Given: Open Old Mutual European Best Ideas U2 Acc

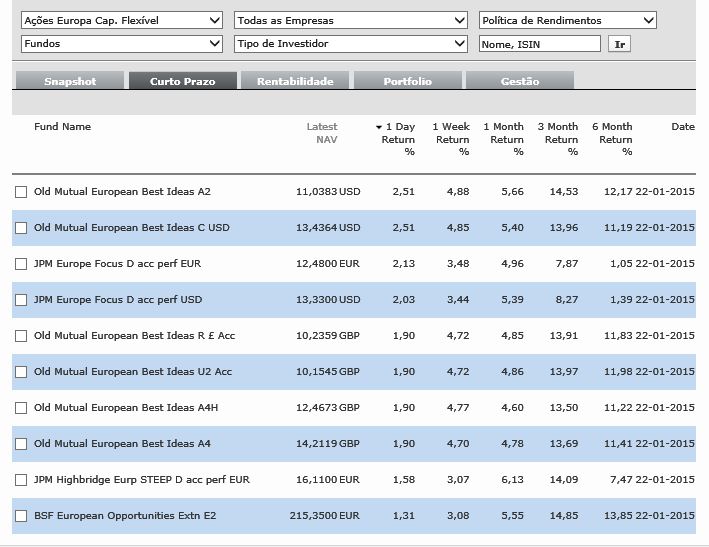Looking at the screenshot, I should [133, 372].
